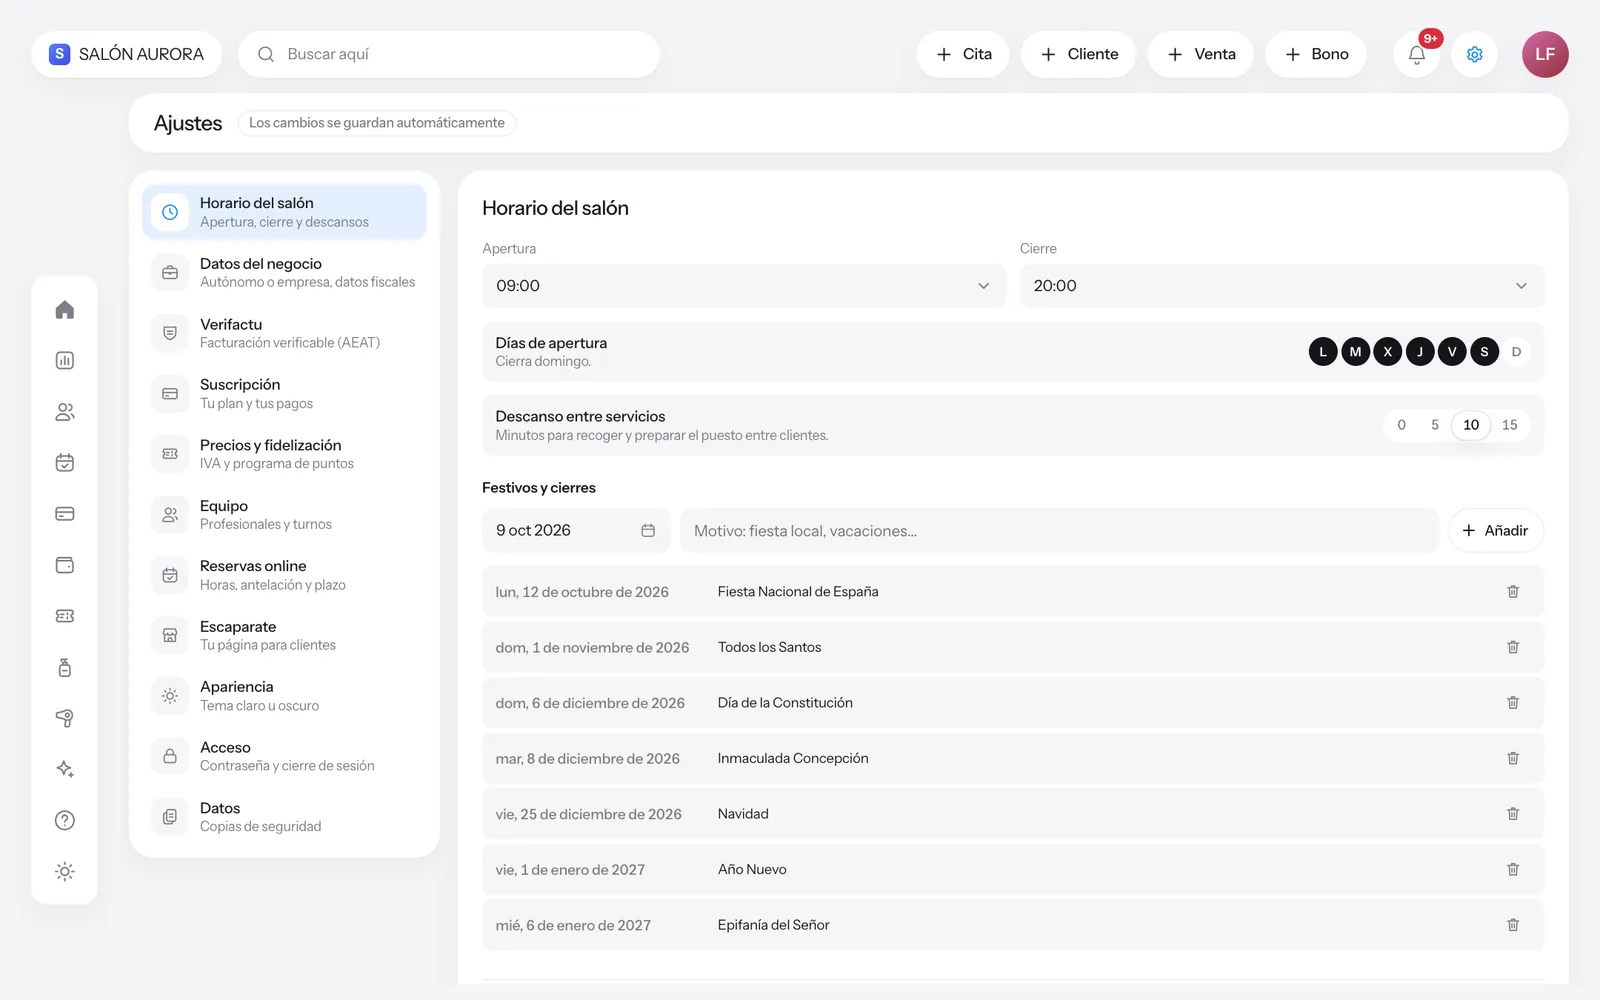The height and width of the screenshot is (1000, 1600).
Task: Go to clients via the sidebar people icon
Action: pos(65,412)
